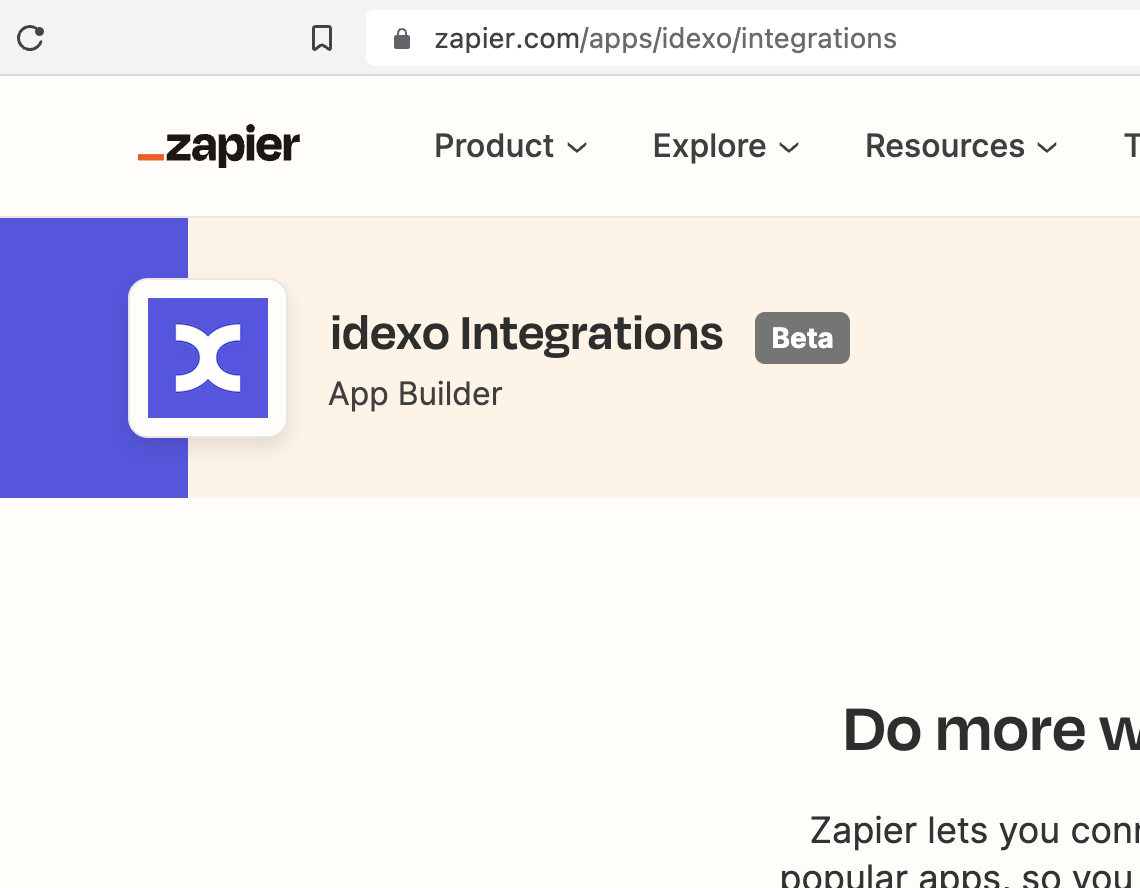Screen dimensions: 1140x888
Task: Click the Beta badge
Action: click(x=802, y=338)
